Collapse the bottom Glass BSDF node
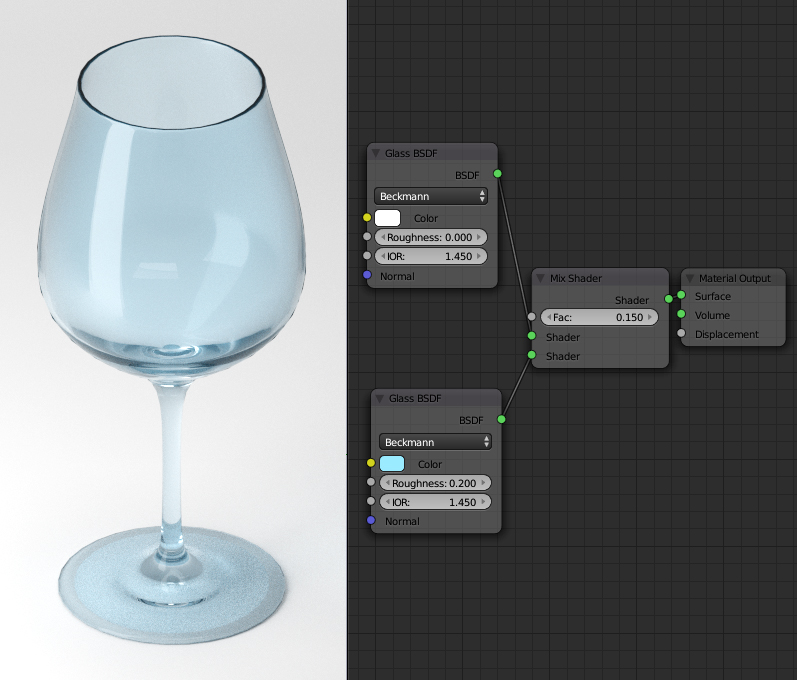 coord(380,398)
